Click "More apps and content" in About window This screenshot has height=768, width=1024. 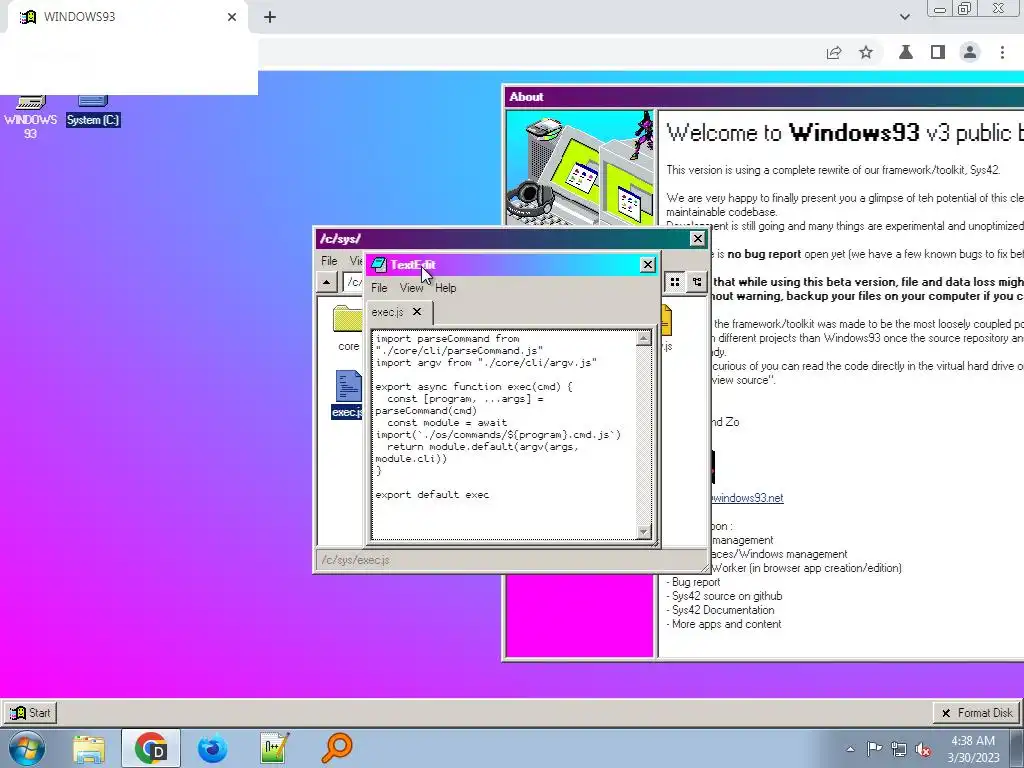[724, 624]
